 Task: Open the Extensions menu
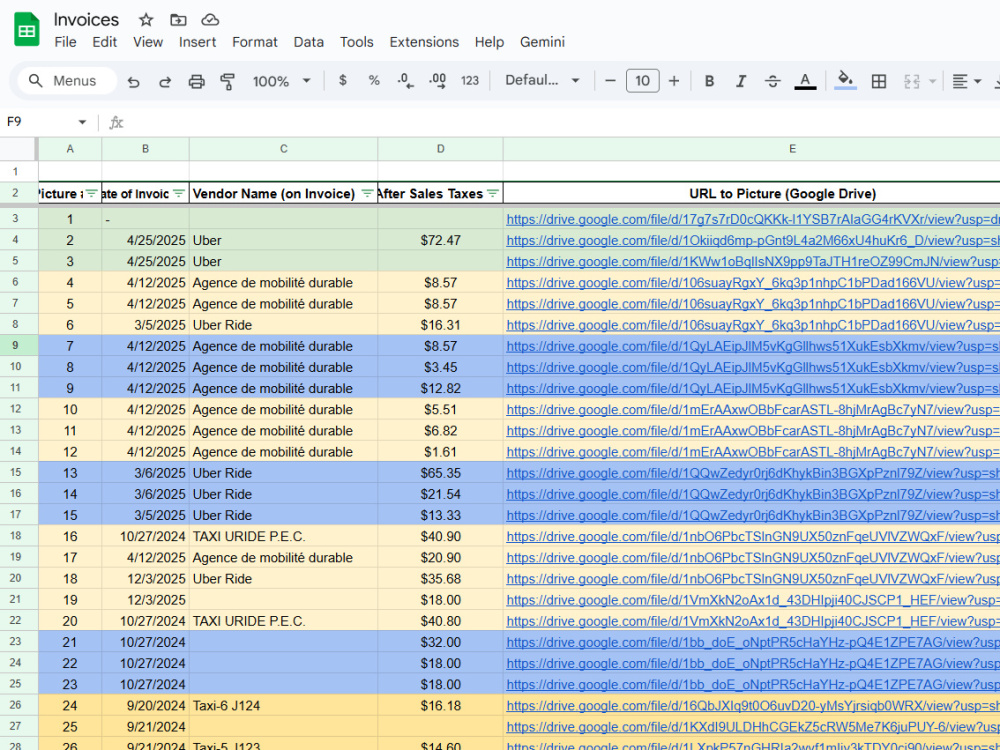[x=424, y=42]
